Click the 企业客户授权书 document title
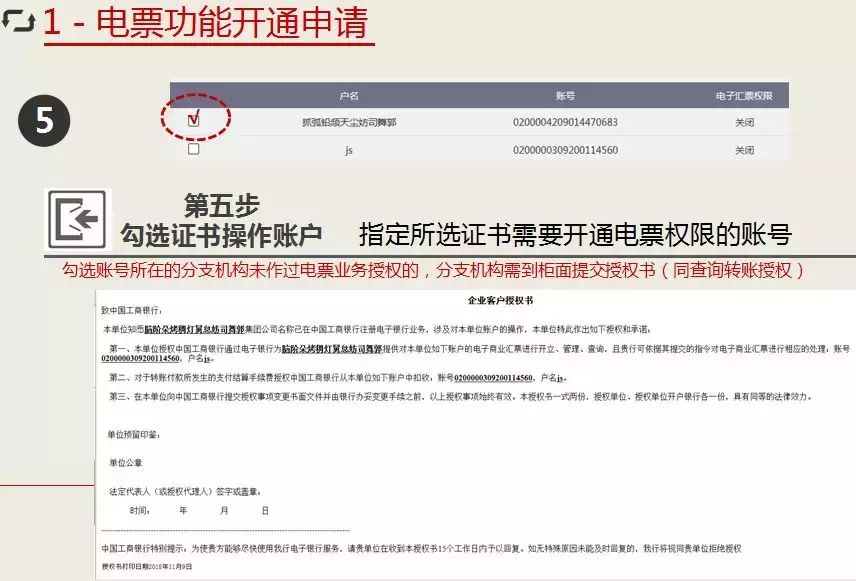The width and height of the screenshot is (856, 581). point(500,300)
